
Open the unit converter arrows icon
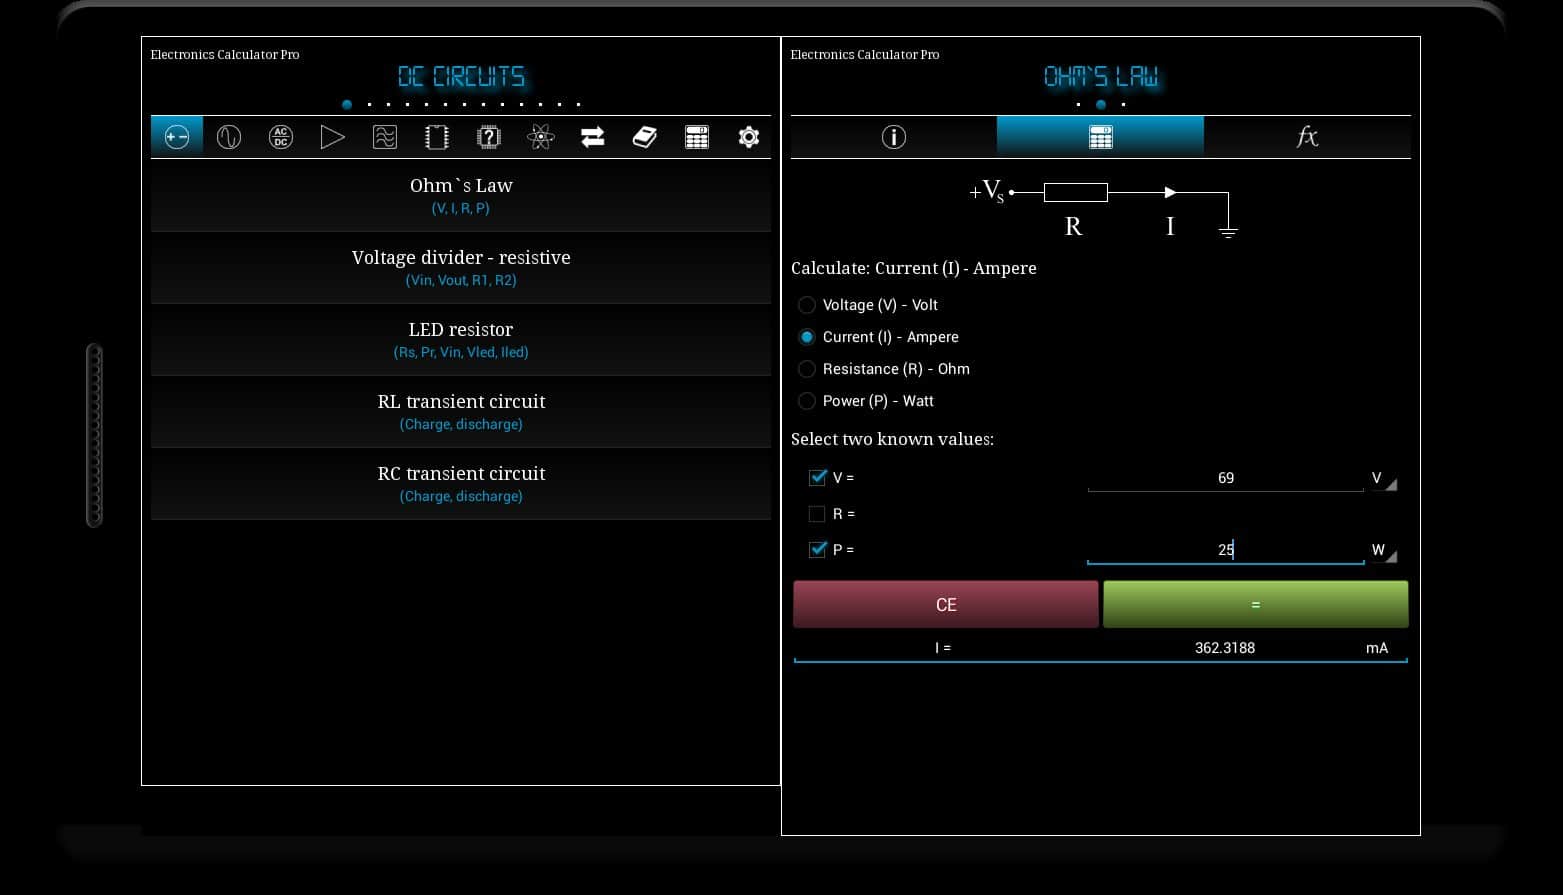(593, 137)
